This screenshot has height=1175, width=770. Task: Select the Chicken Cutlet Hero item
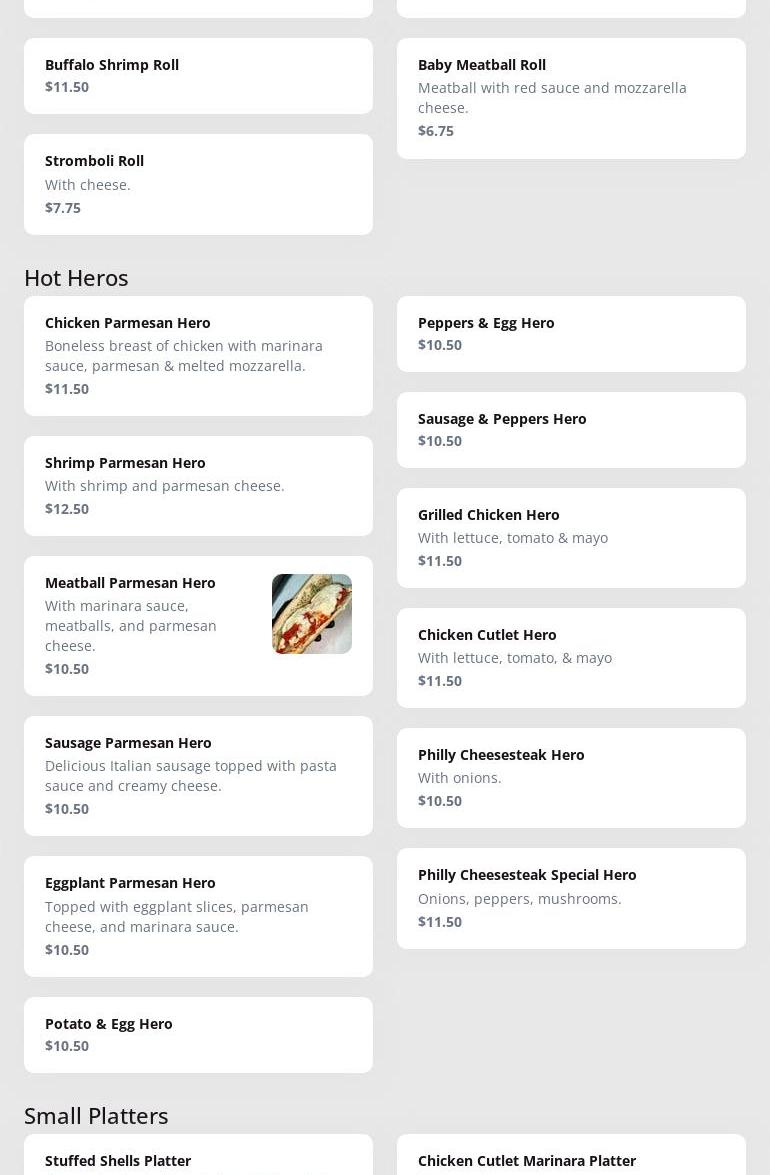point(571,657)
